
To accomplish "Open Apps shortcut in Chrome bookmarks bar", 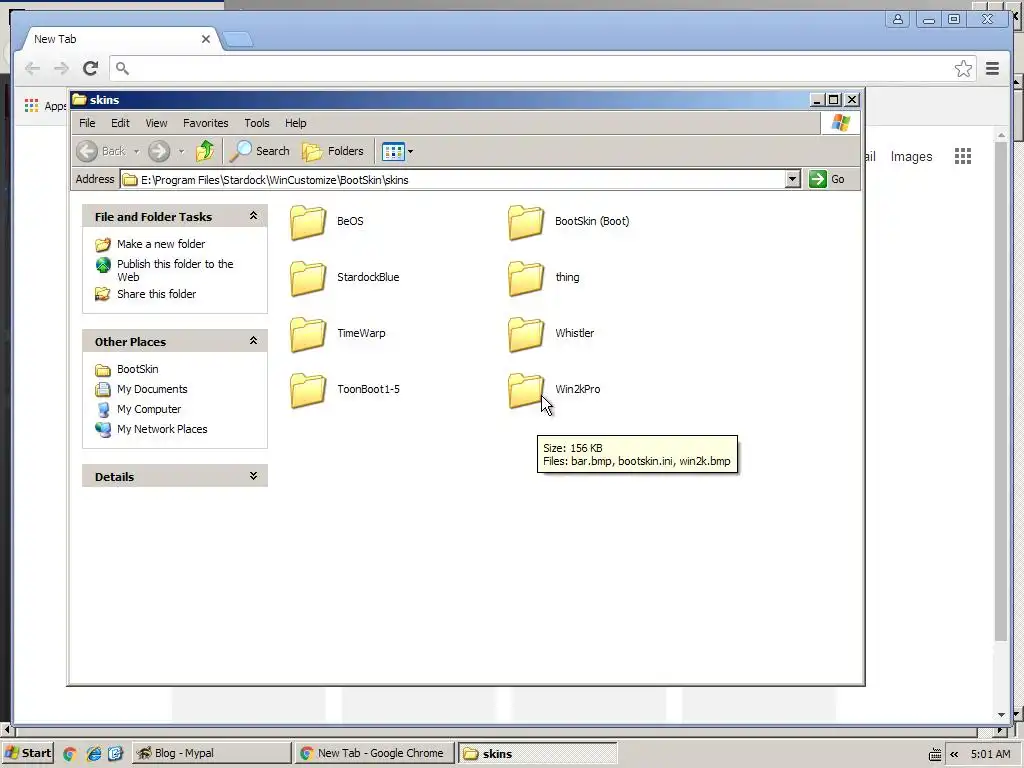I will [x=46, y=106].
